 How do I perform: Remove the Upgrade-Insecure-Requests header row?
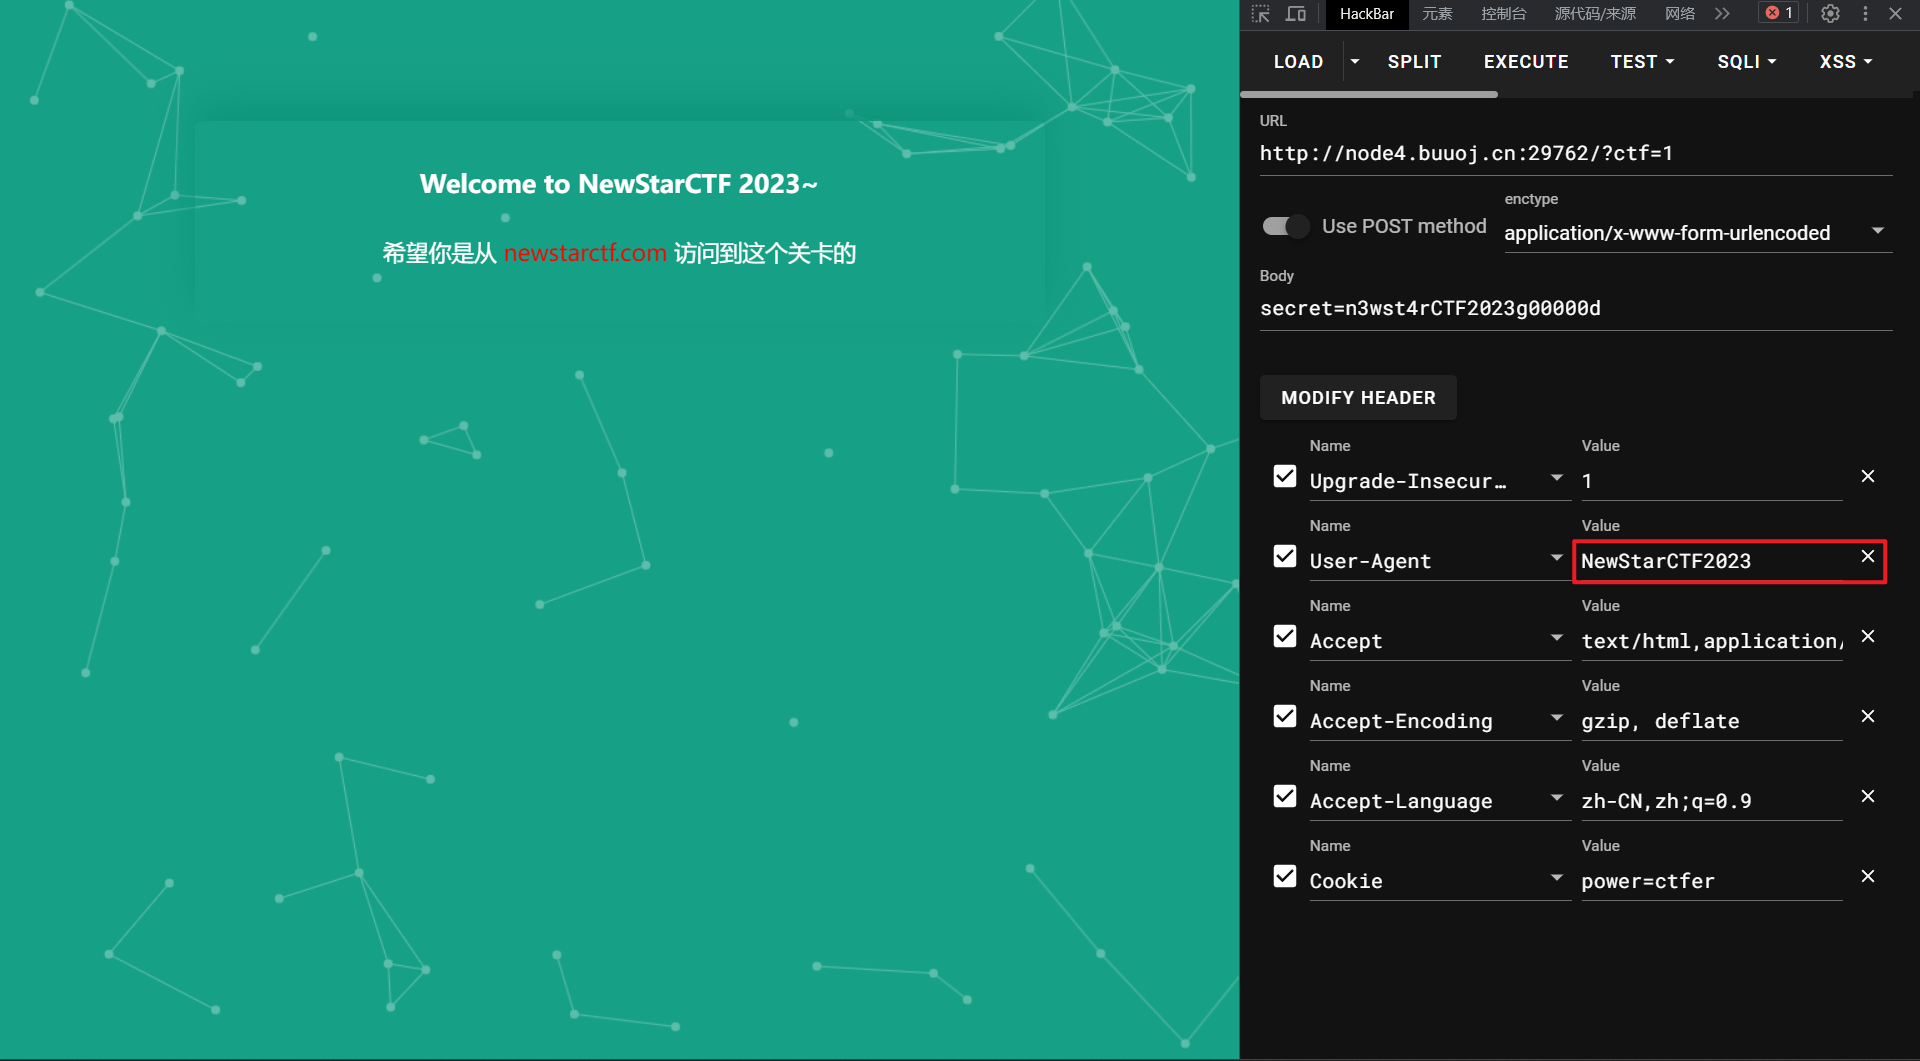pos(1867,477)
